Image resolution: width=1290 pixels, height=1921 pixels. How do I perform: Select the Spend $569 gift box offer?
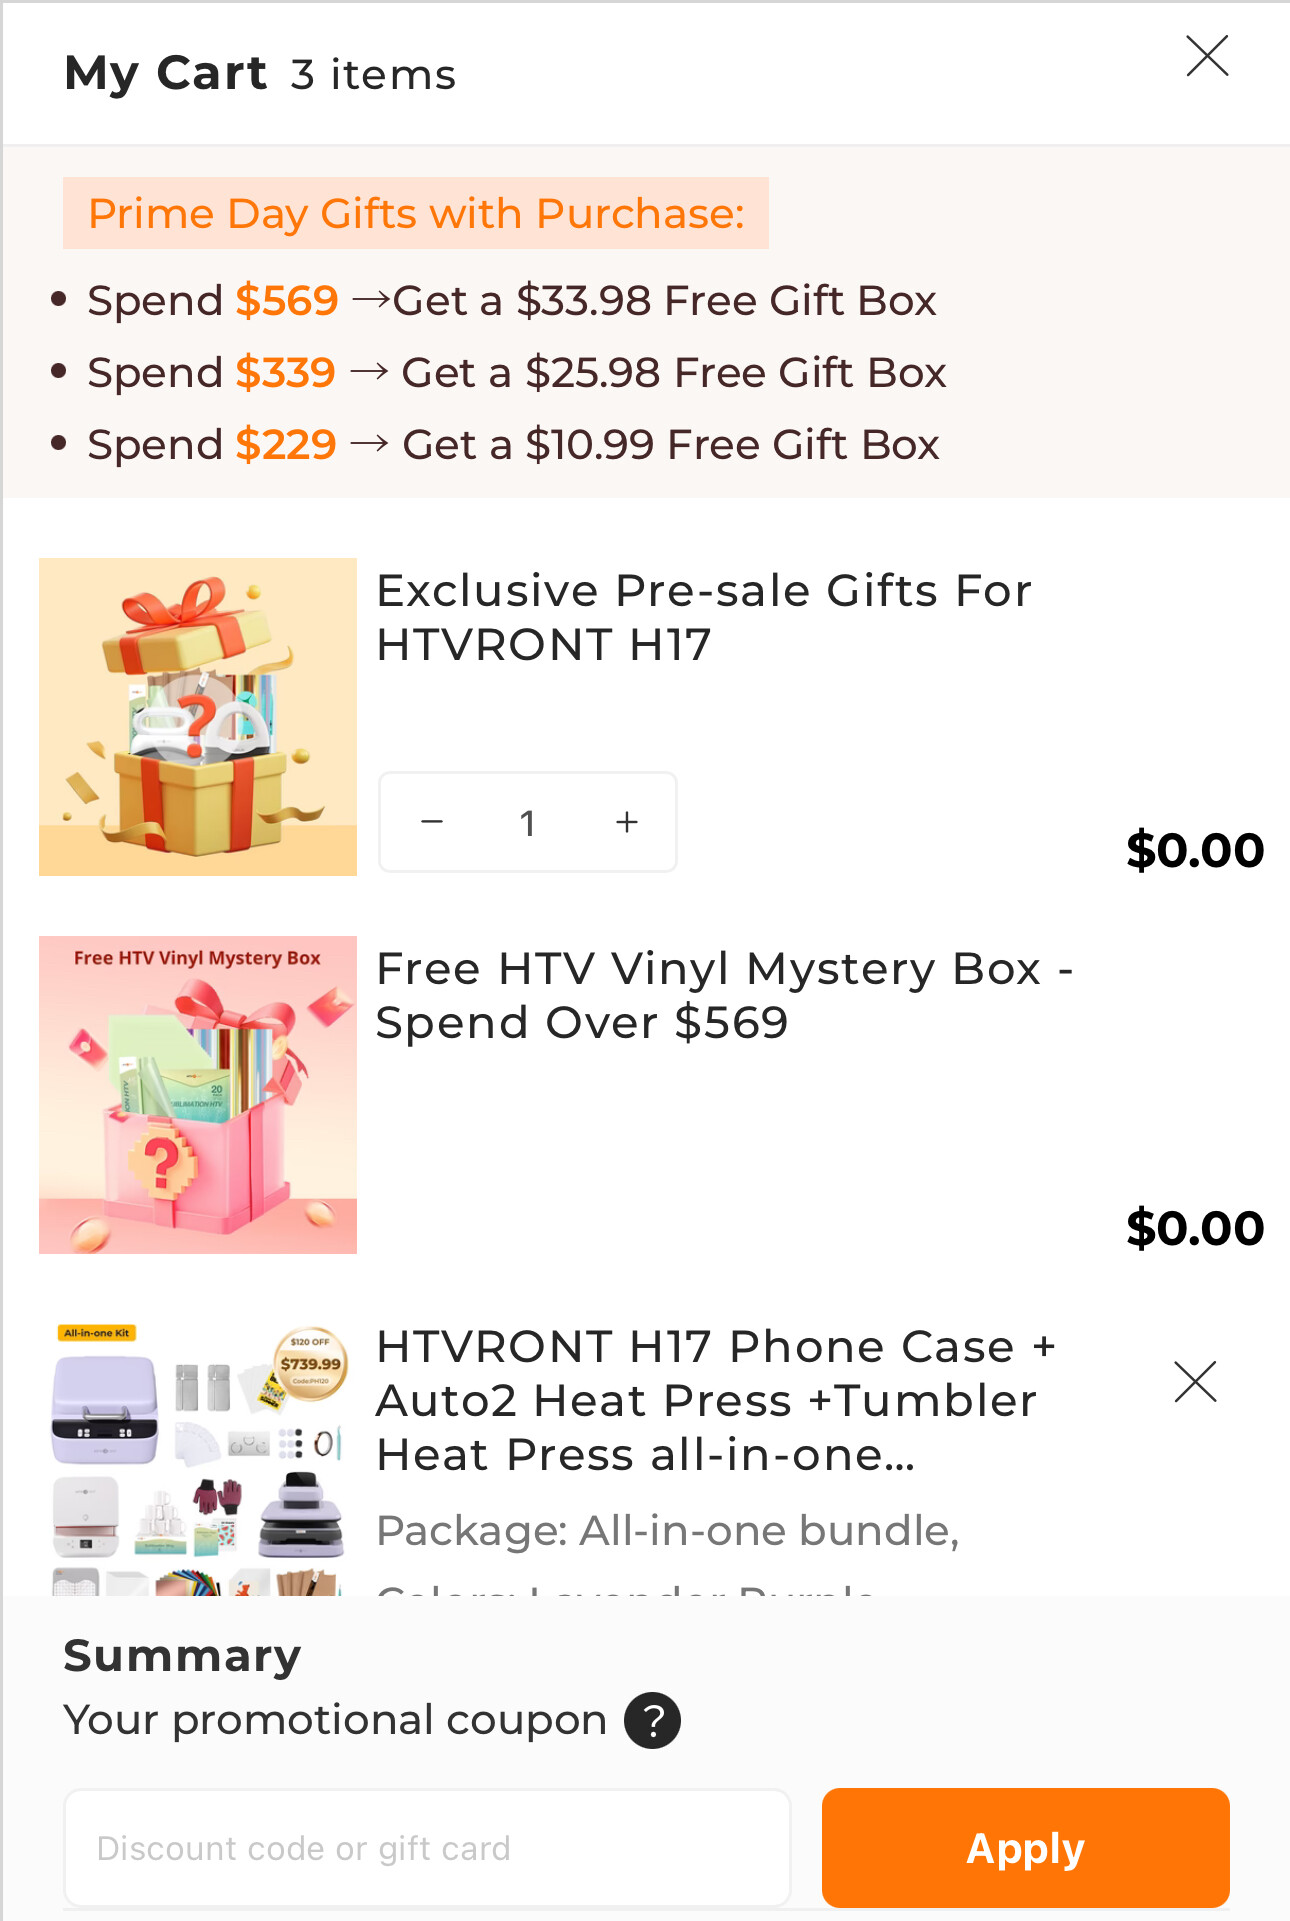(511, 300)
